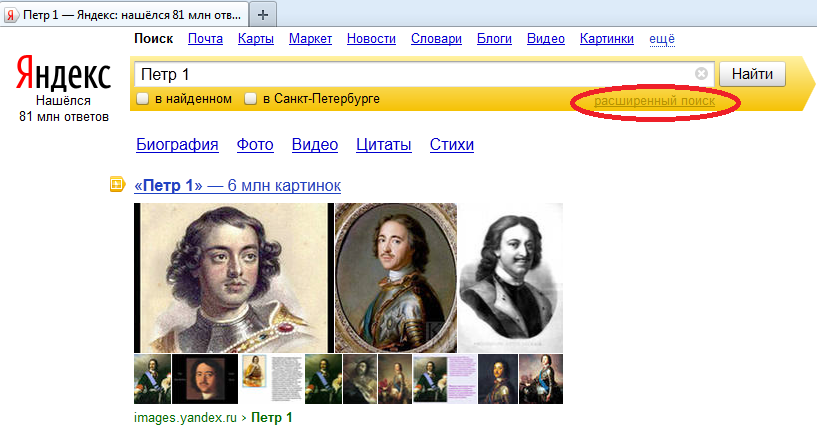This screenshot has height=427, width=817.
Task: Click the 'Петр 1' breadcrumb after images.yandex.ru
Action: coord(271,418)
